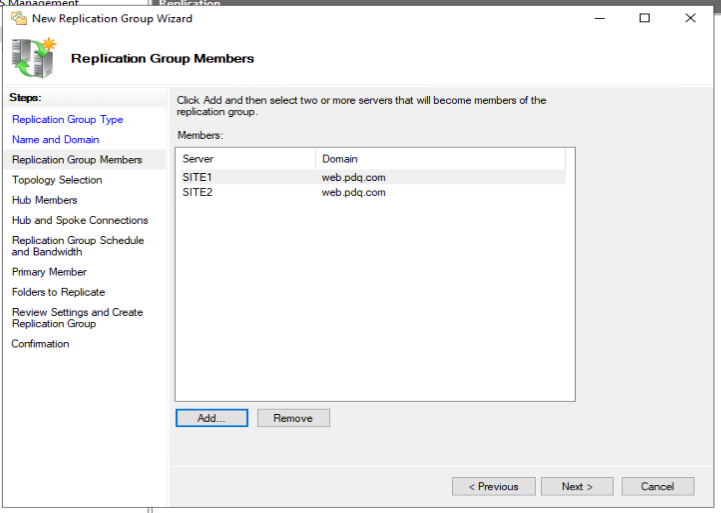The image size is (721, 513).
Task: Cancel the replication group wizard
Action: [658, 486]
